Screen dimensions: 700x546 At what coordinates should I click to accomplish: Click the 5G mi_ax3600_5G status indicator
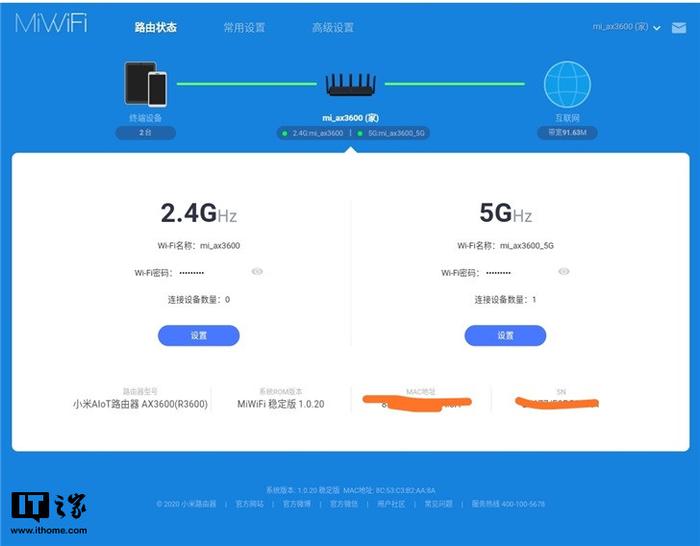click(391, 133)
